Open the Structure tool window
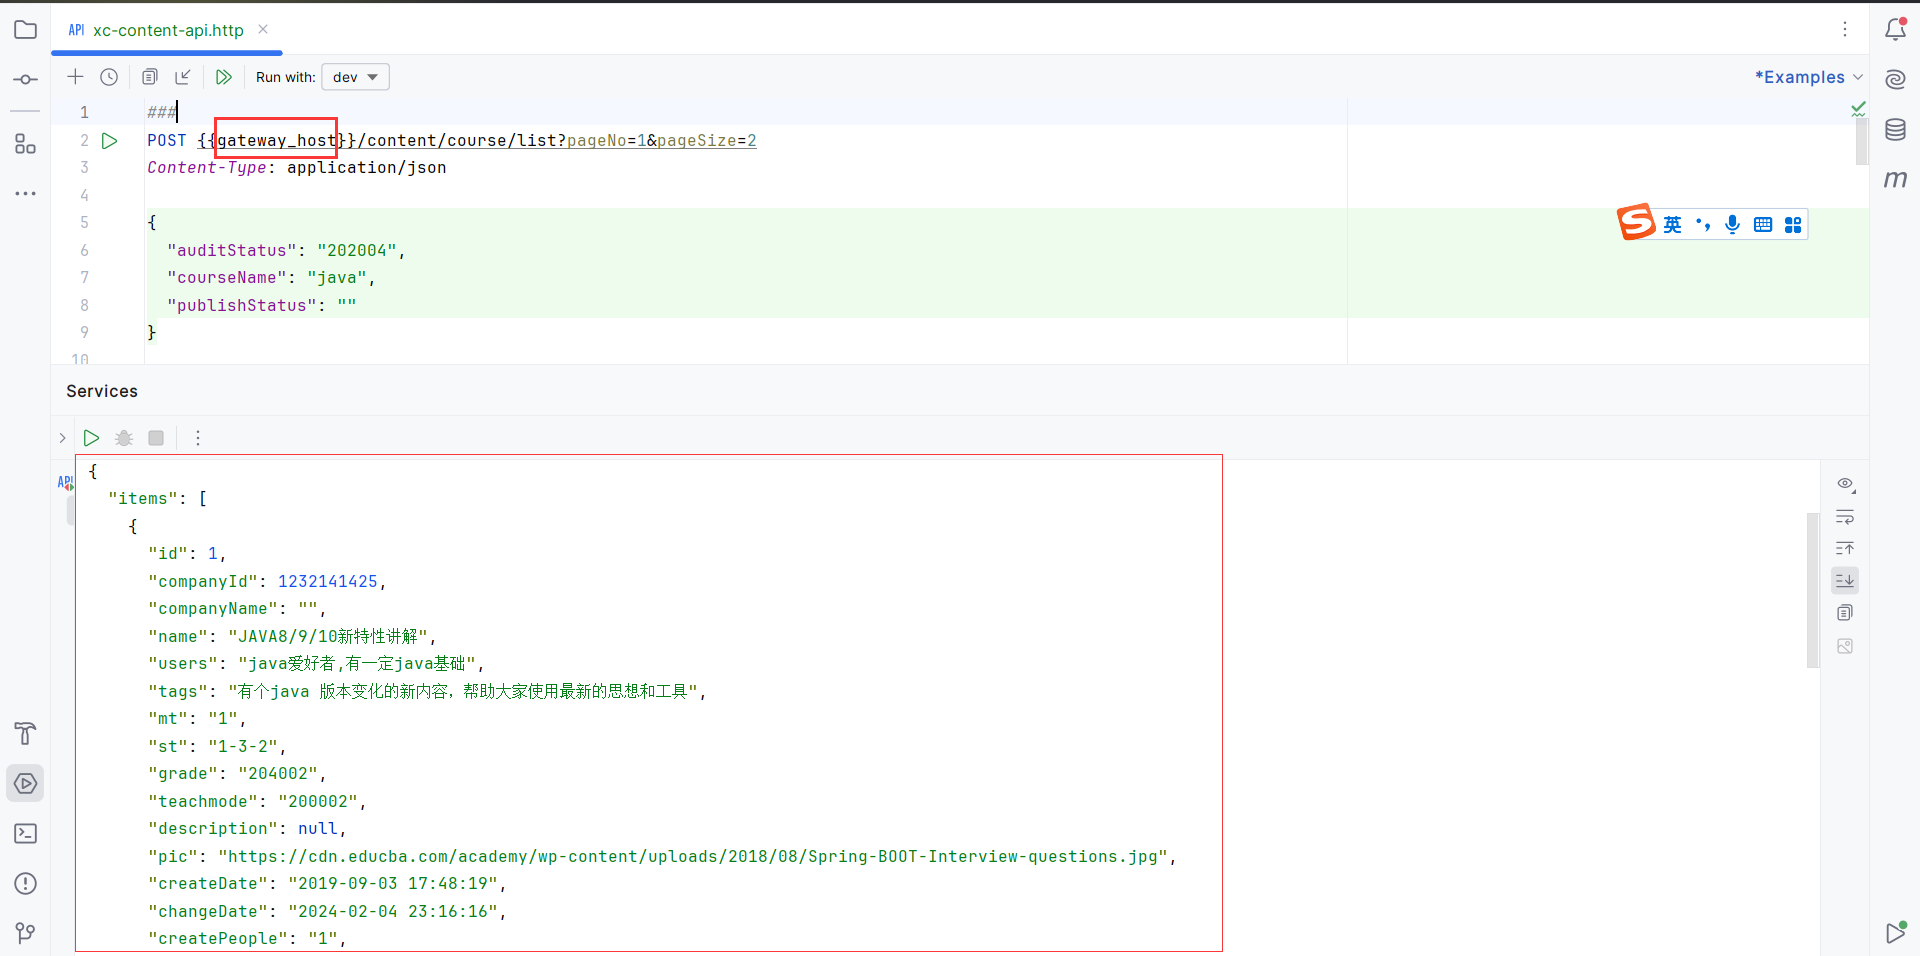Viewport: 1920px width, 956px height. 26,144
